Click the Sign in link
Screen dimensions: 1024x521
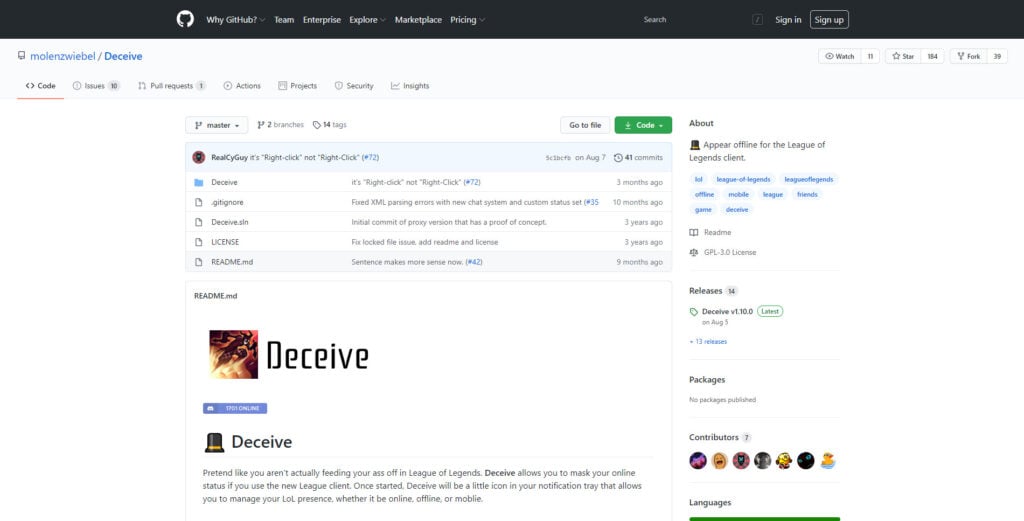click(788, 20)
